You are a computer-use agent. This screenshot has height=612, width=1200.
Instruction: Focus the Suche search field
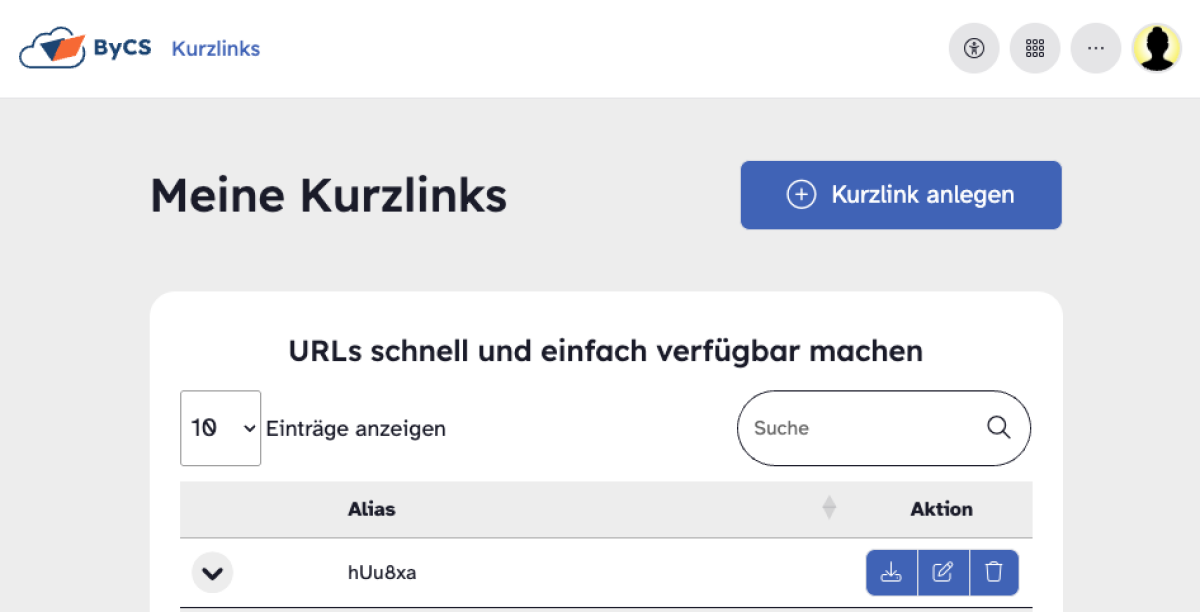860,428
